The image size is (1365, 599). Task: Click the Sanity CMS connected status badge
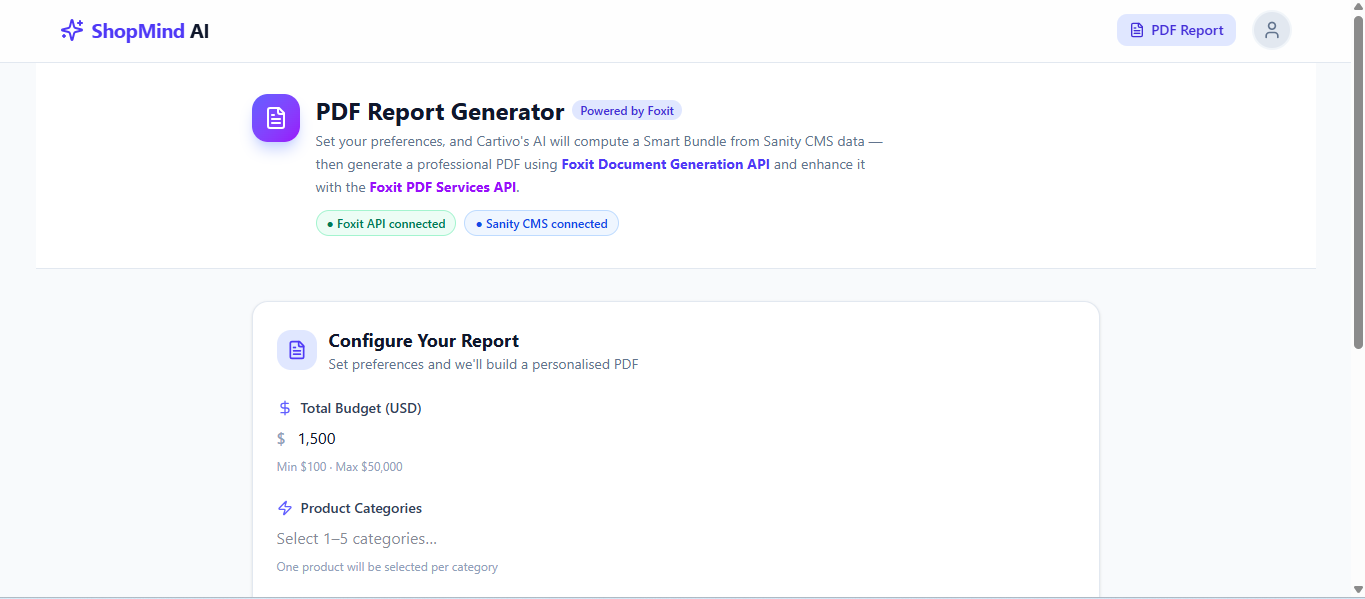pyautogui.click(x=541, y=224)
